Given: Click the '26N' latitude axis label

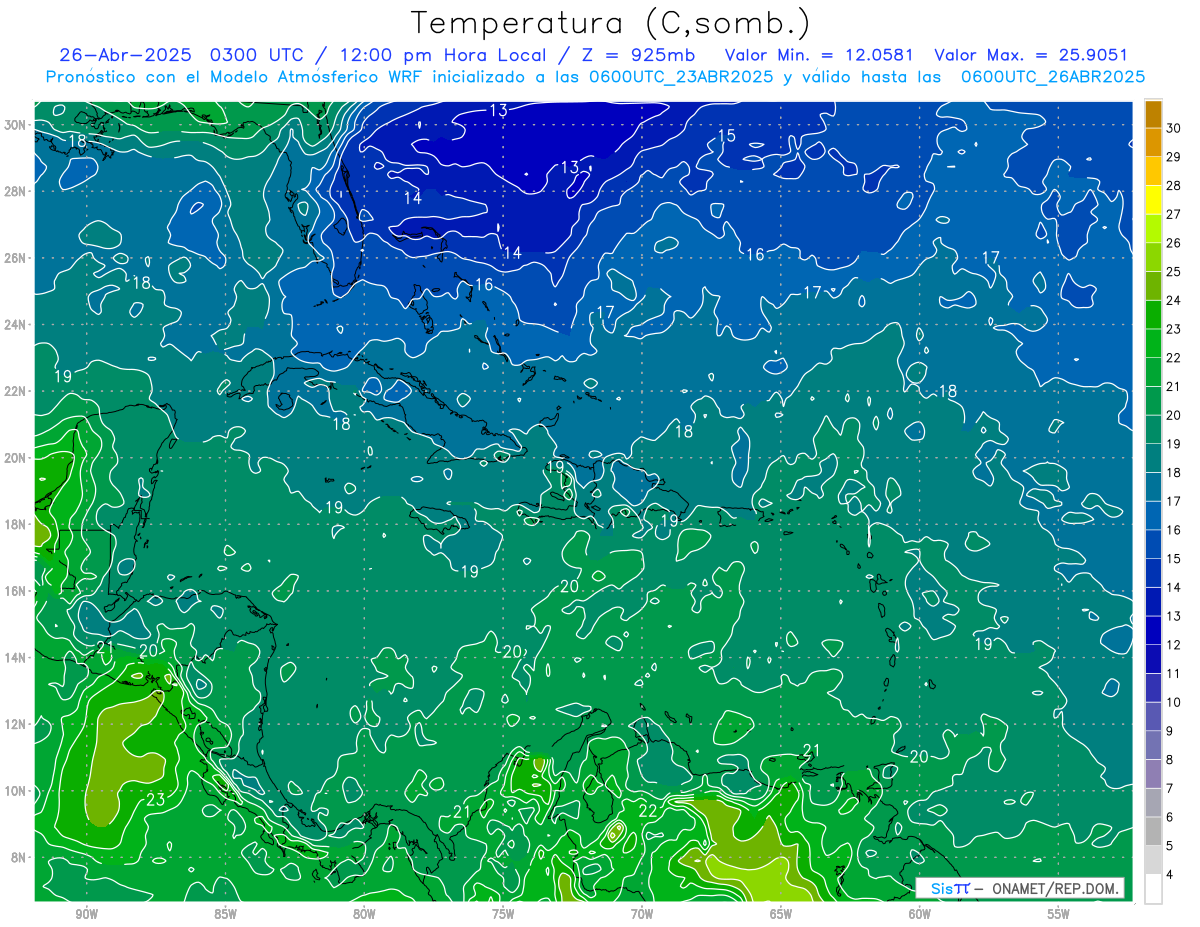Looking at the screenshot, I should click(x=15, y=257).
